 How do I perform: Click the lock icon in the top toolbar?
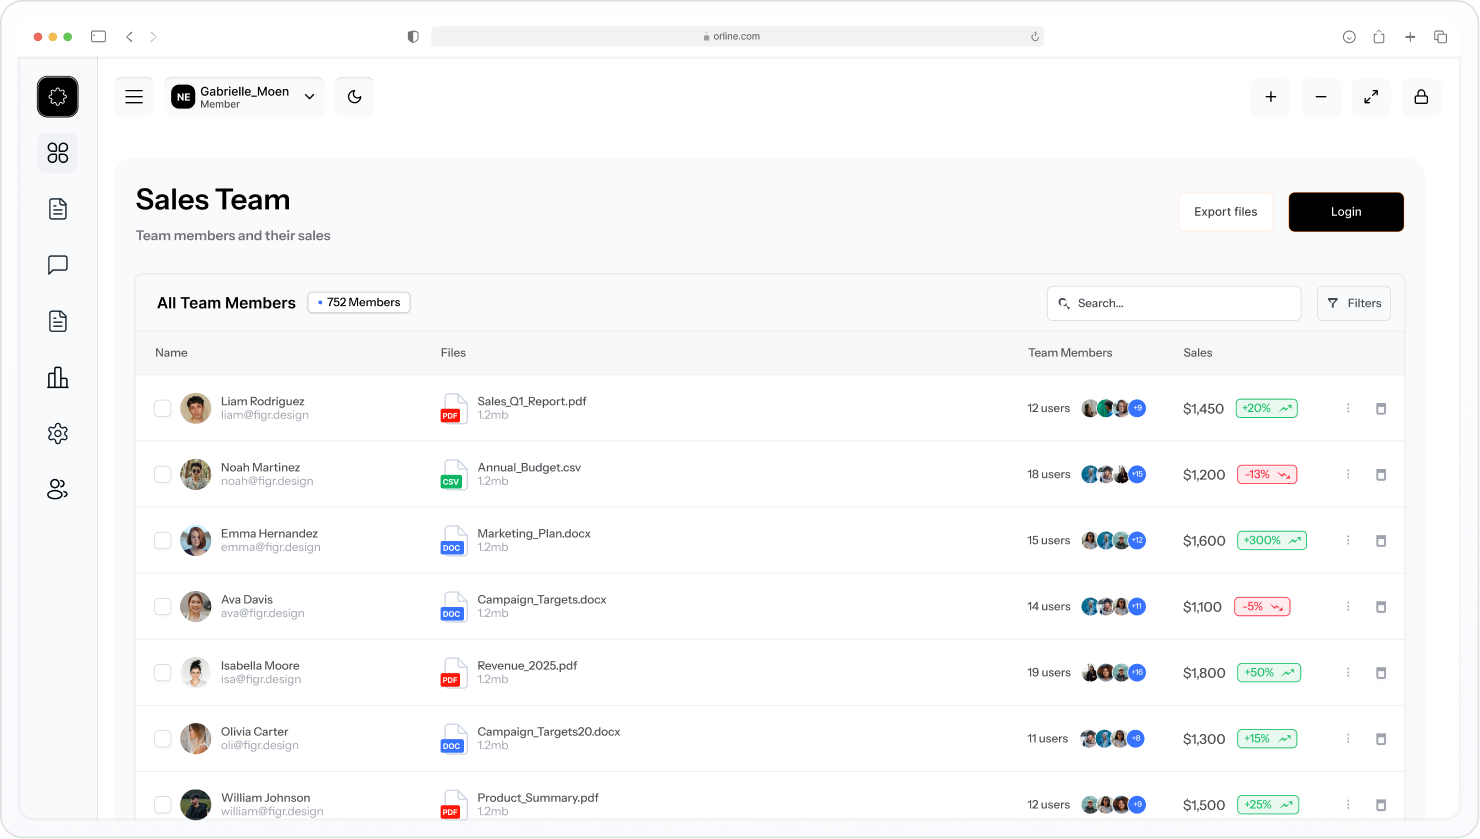[x=1421, y=97]
